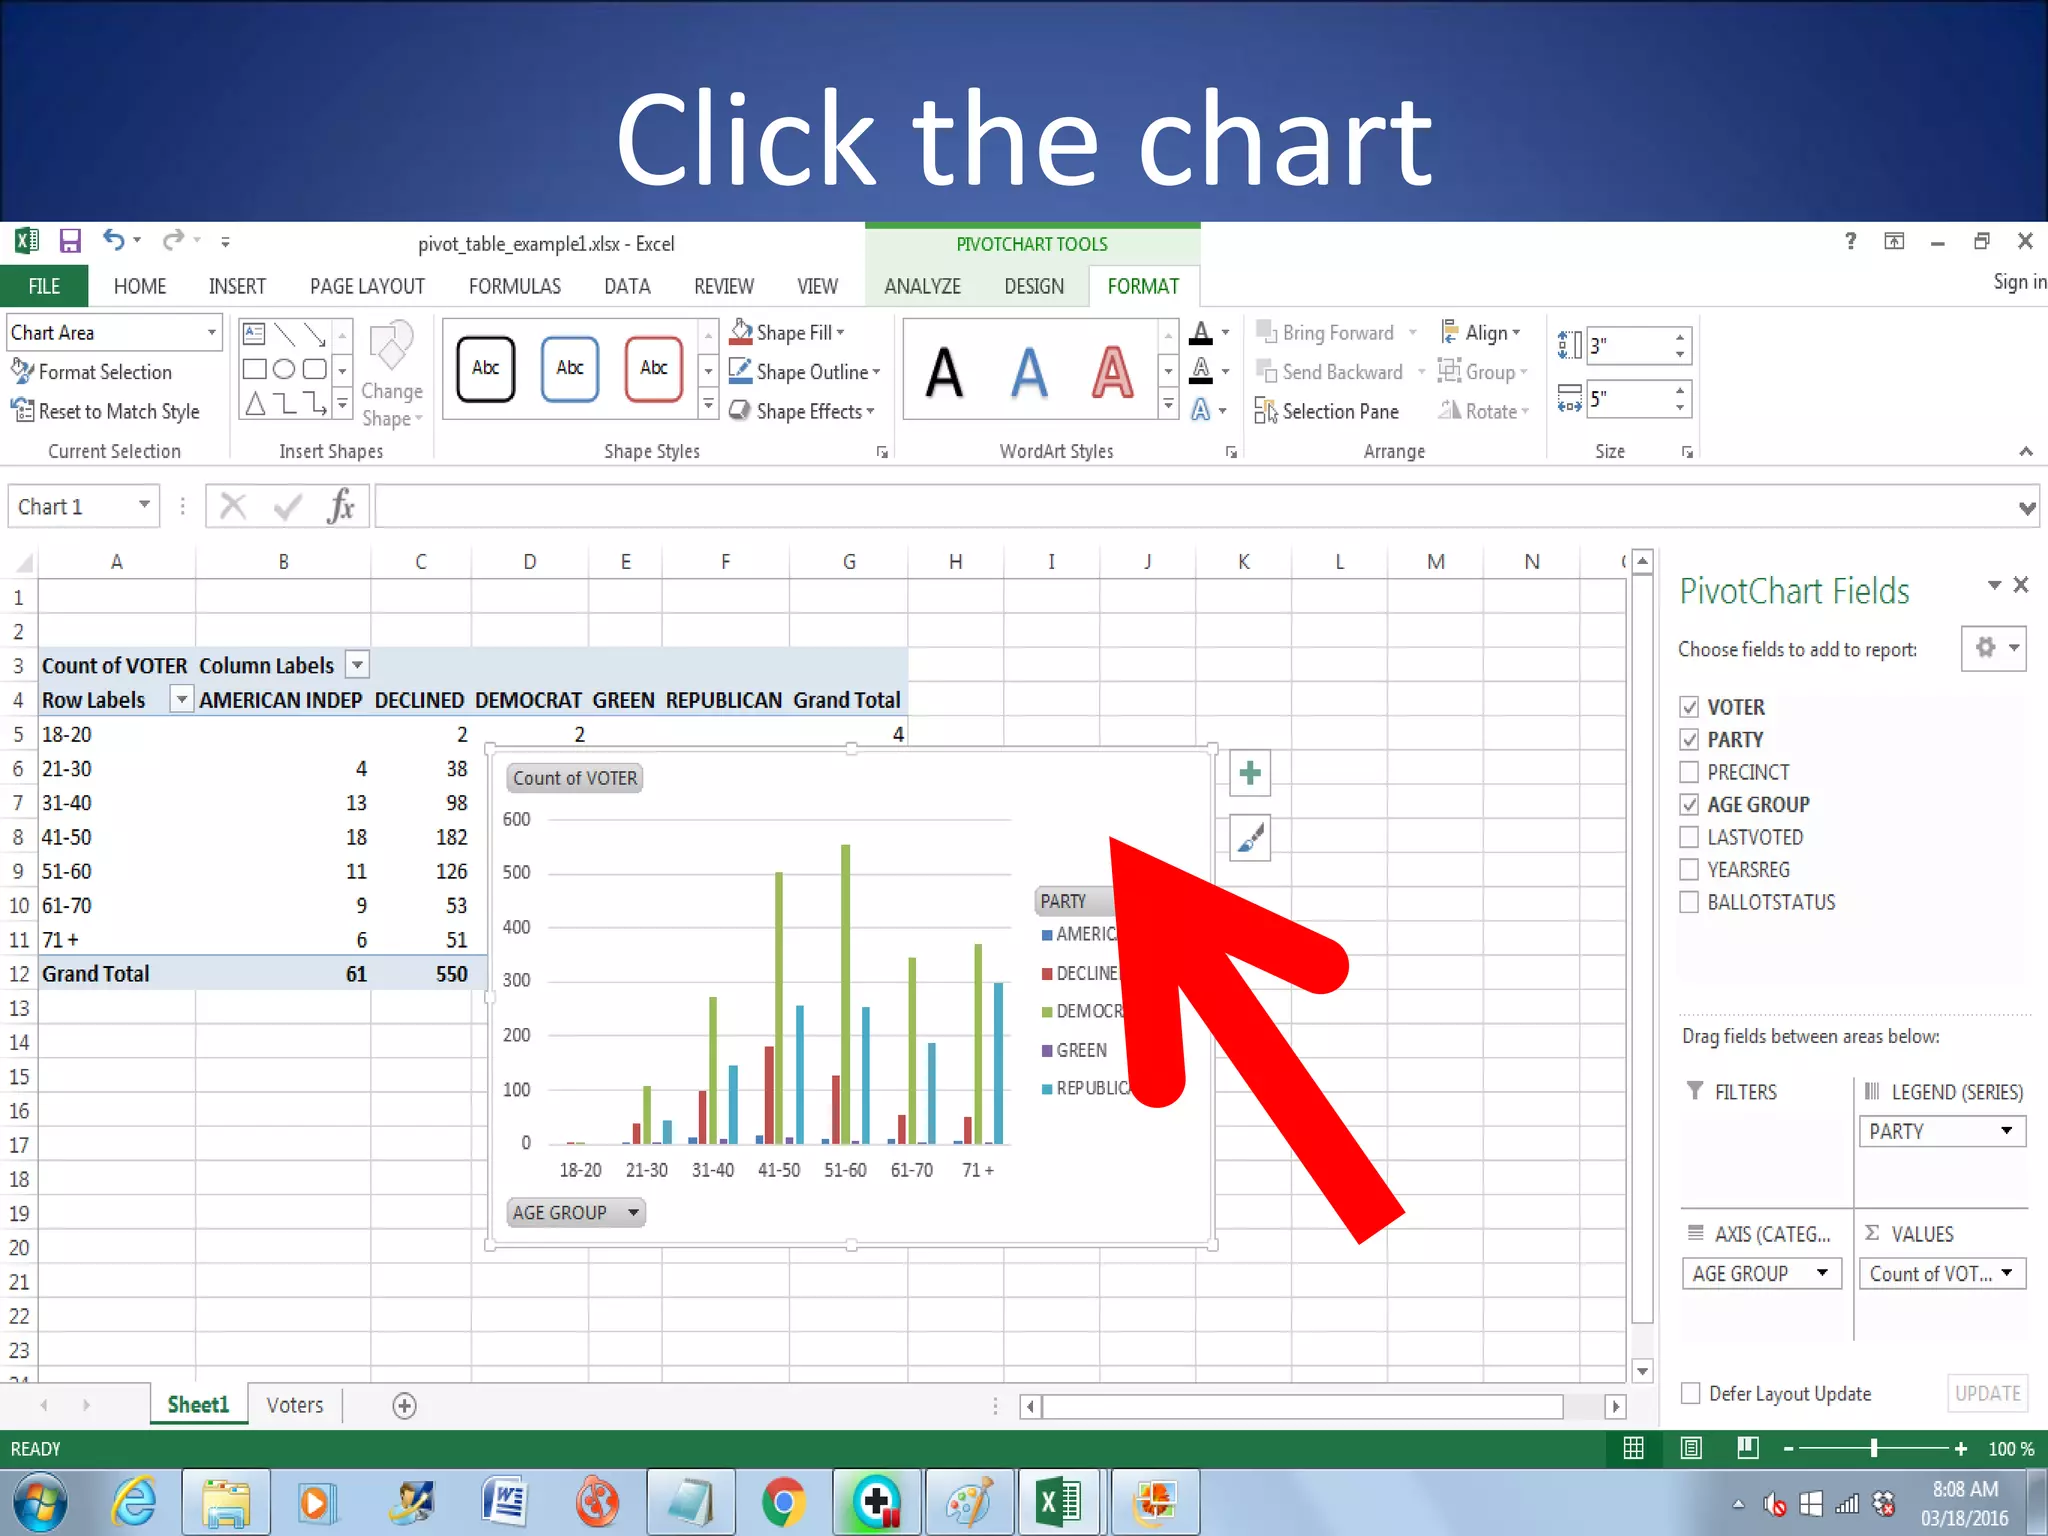This screenshot has height=1536, width=2048.
Task: Open Windows Start button
Action: pyautogui.click(x=40, y=1502)
